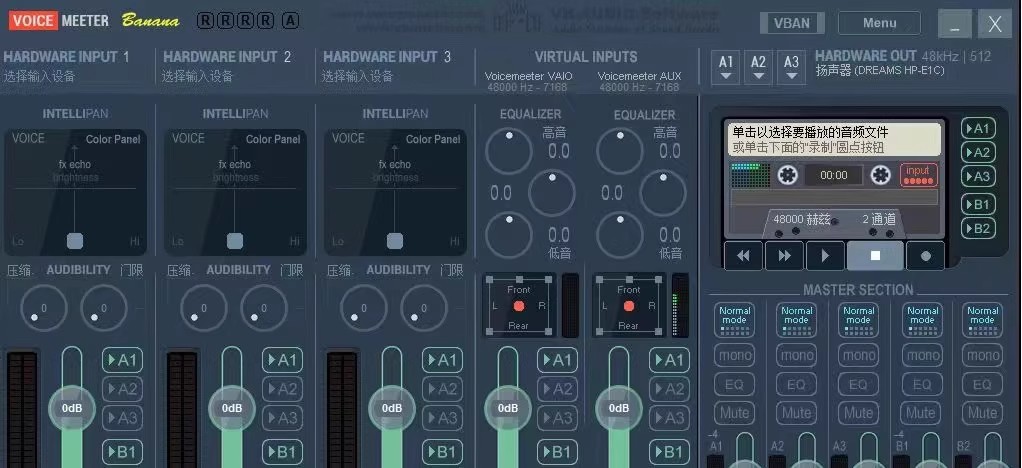Enable B1 routing on Hardware Input 2

coord(282,452)
